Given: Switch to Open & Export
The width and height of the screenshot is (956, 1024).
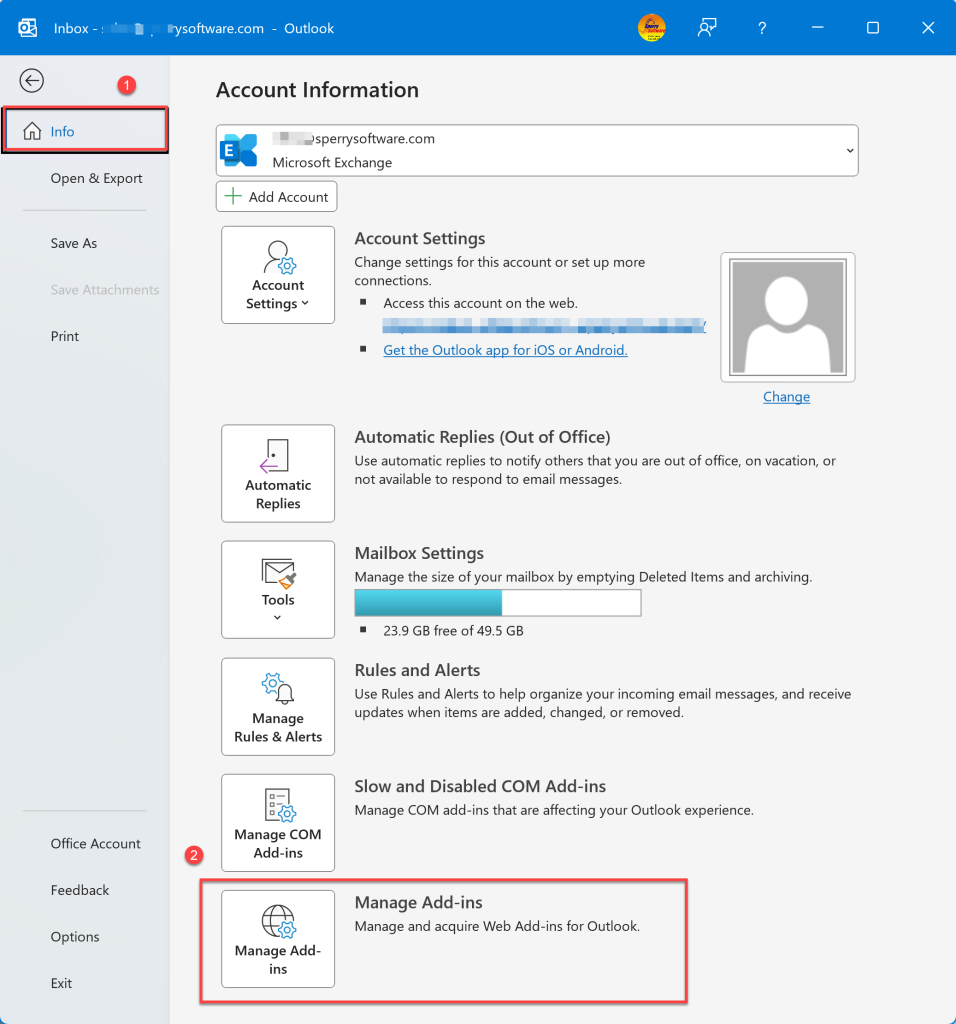Looking at the screenshot, I should (x=96, y=177).
